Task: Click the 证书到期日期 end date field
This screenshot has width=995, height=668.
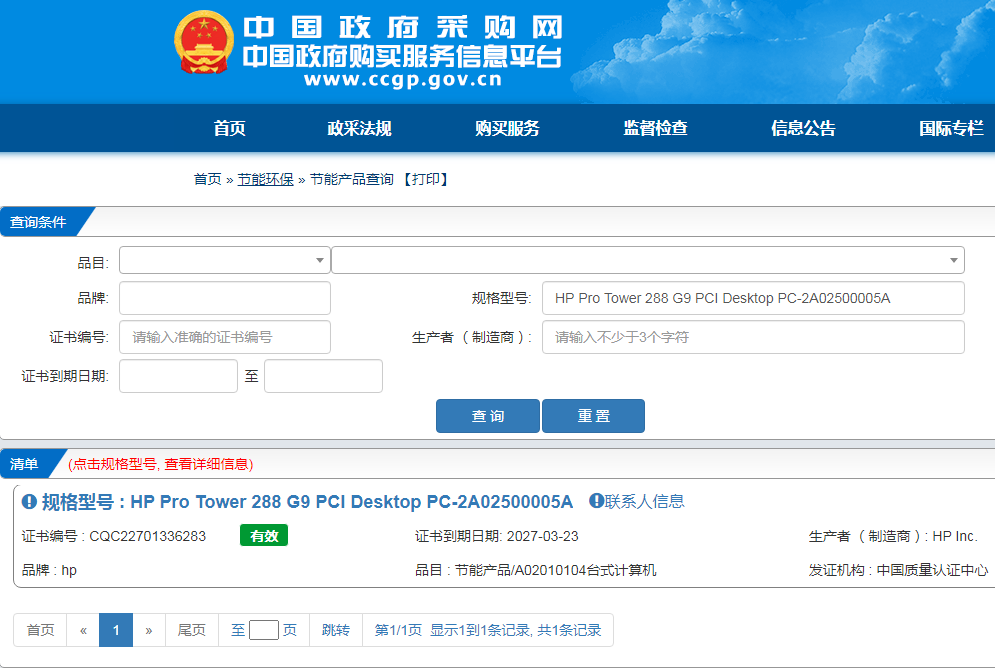Action: [324, 376]
